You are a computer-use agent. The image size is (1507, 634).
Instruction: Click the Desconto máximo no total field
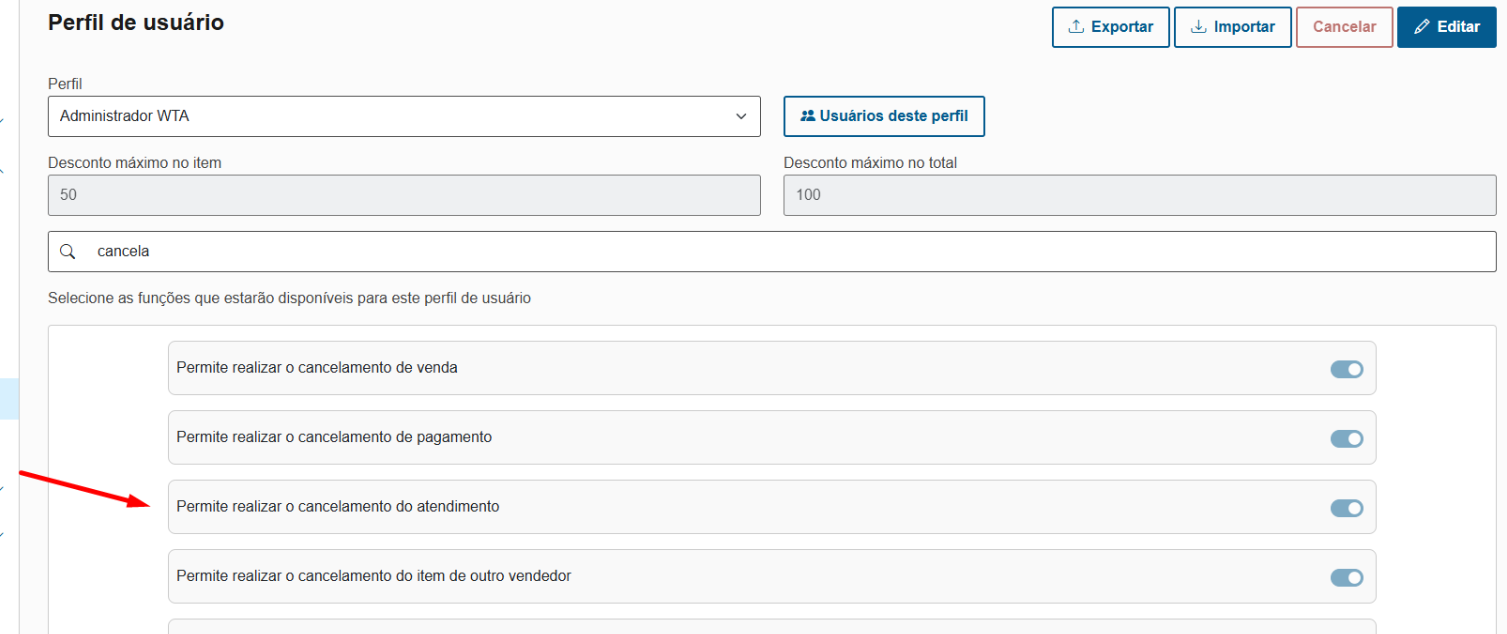(x=1139, y=195)
